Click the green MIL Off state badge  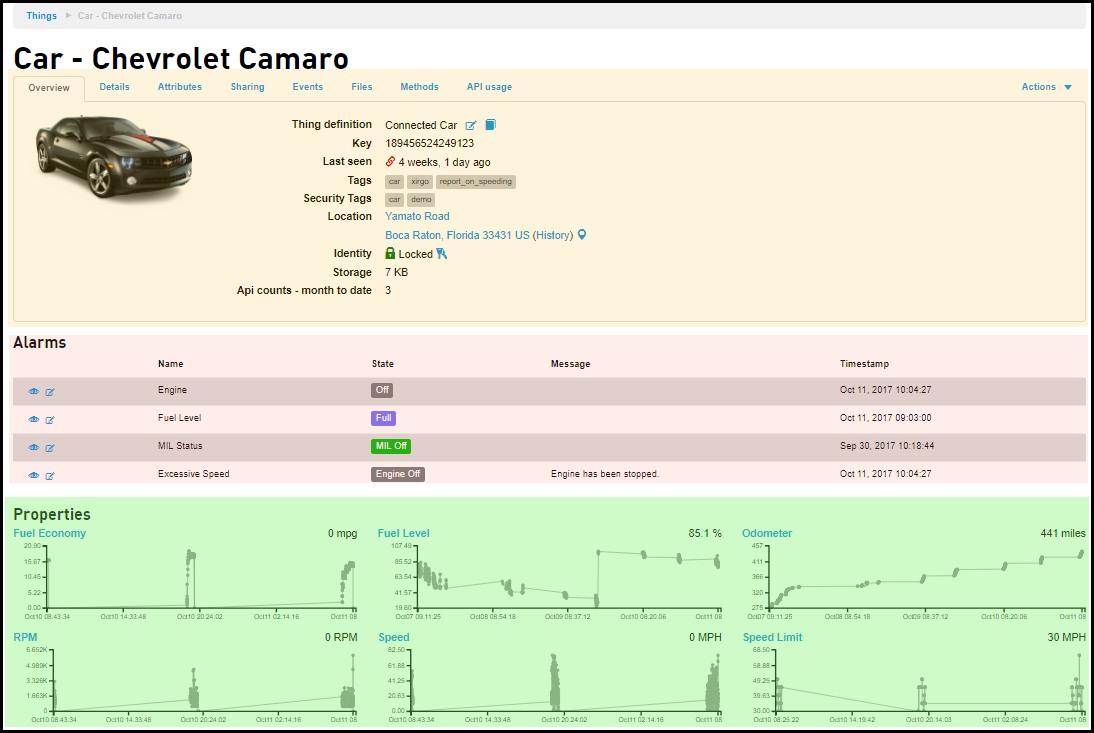coord(391,446)
